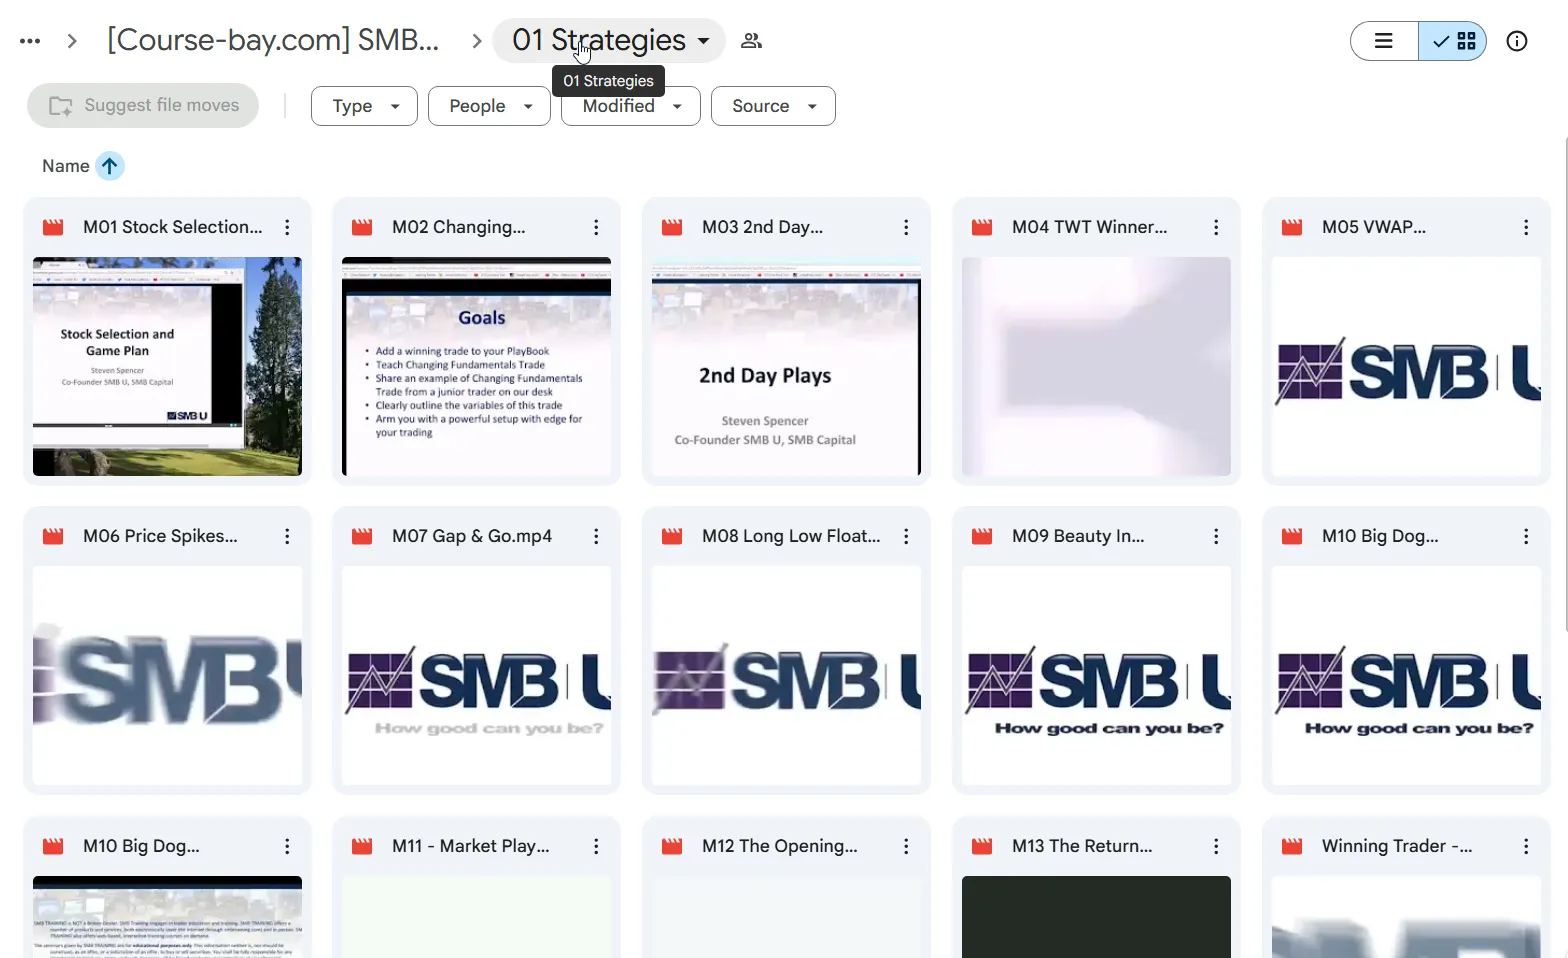The image size is (1568, 958).
Task: Select the file name M06 Price Spikes...
Action: coord(161,537)
